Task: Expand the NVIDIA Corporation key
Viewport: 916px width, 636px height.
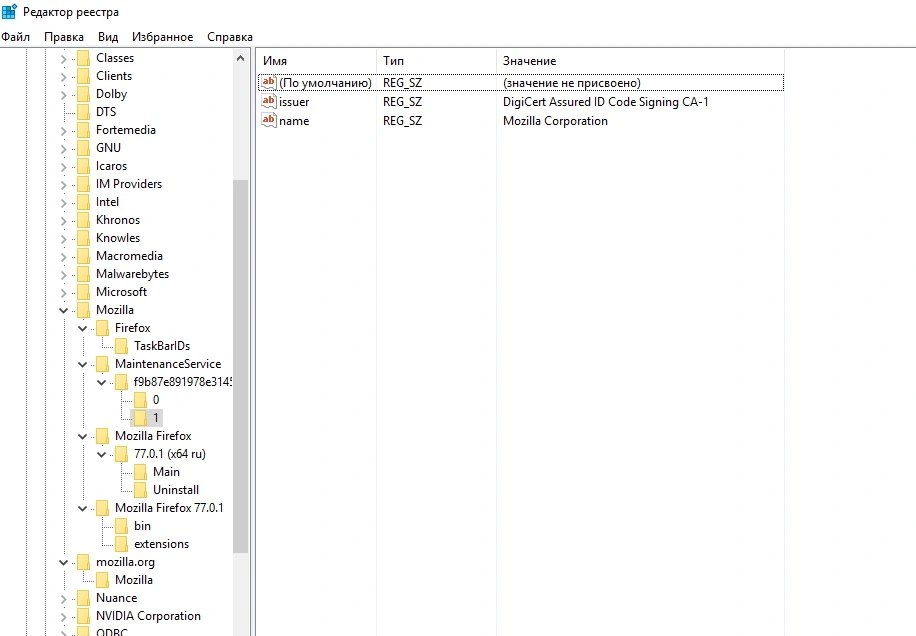Action: [63, 617]
